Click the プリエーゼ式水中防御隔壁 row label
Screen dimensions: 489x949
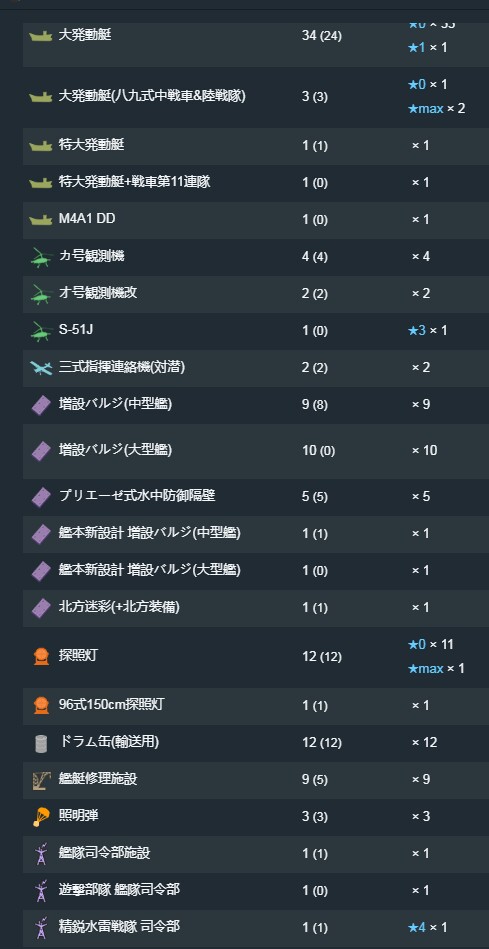tap(137, 496)
